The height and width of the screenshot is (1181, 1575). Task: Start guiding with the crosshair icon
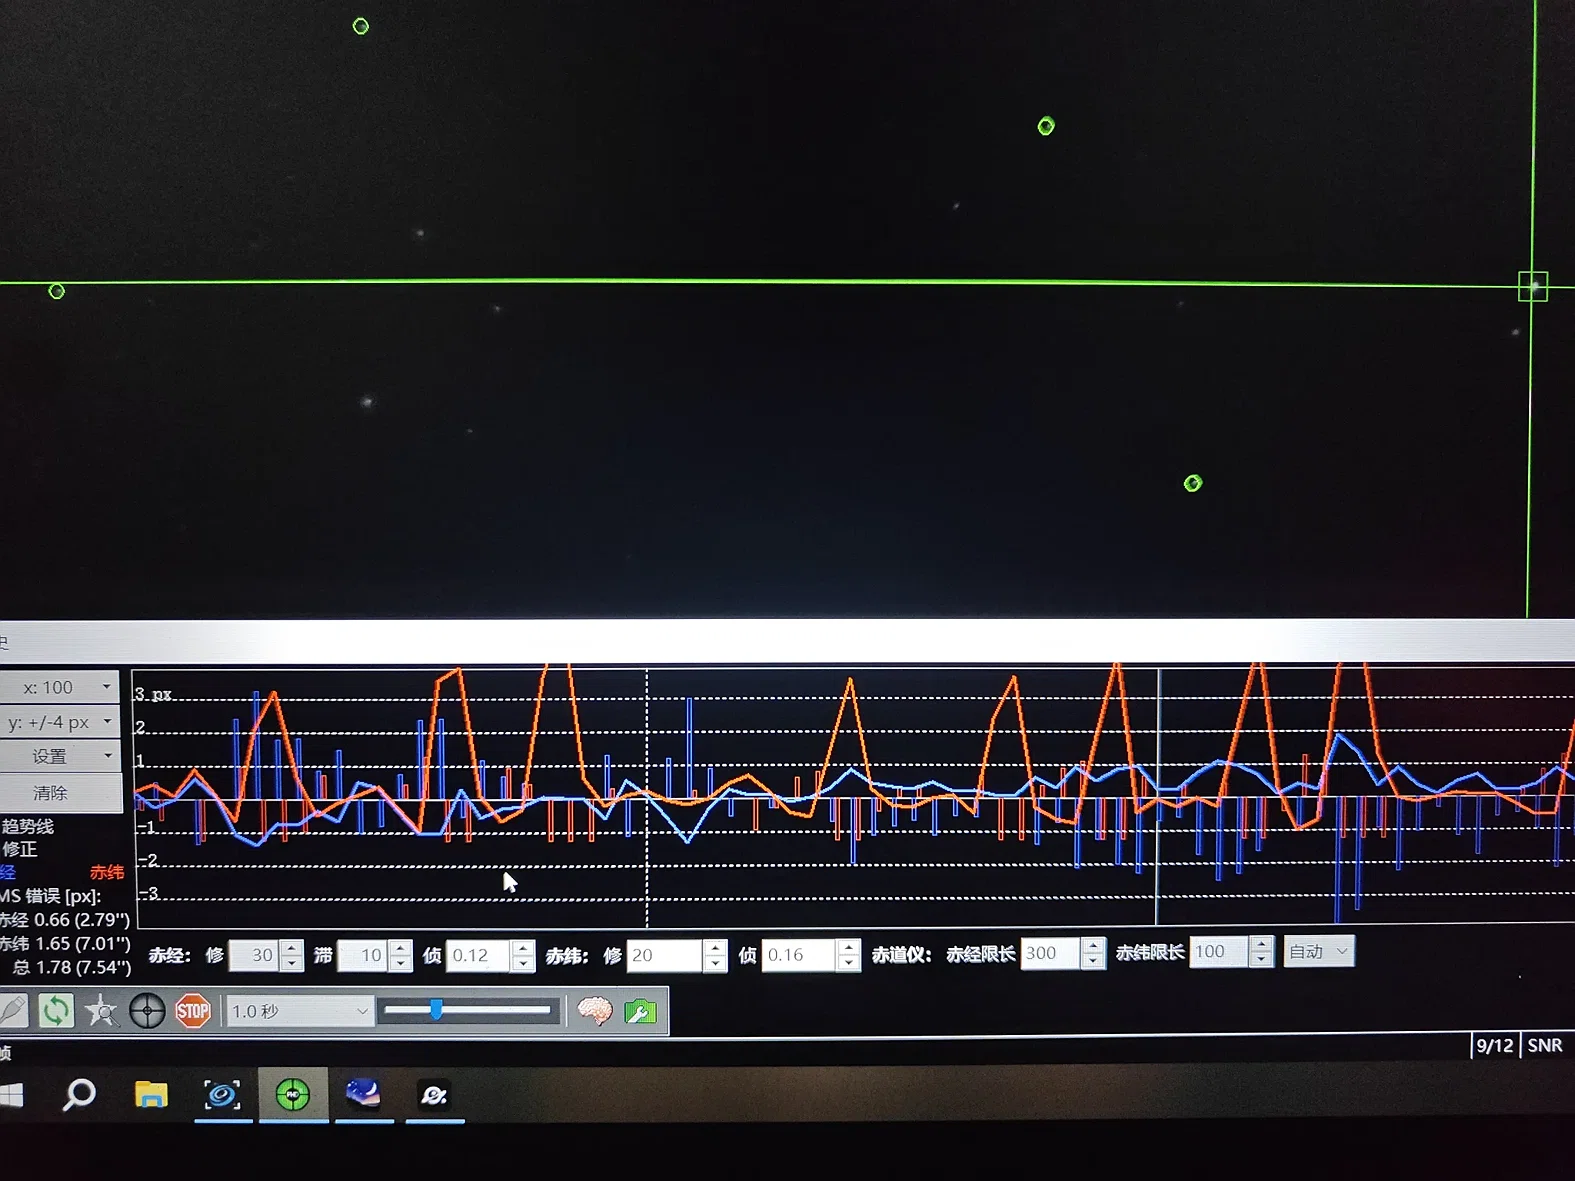(x=147, y=1011)
